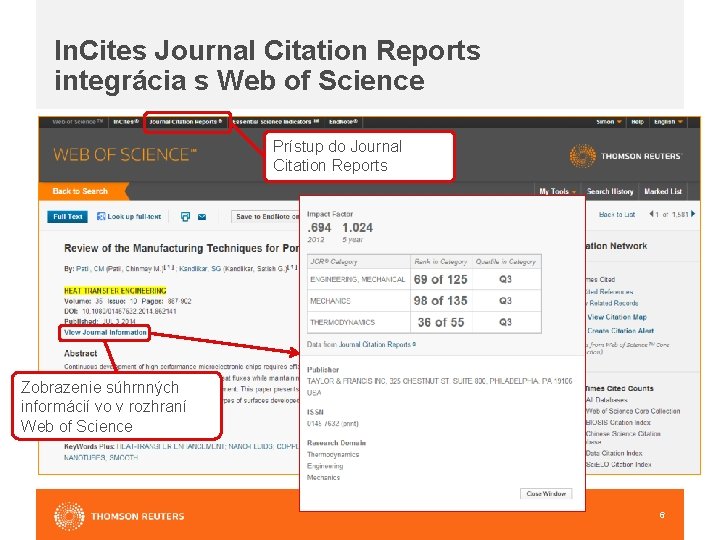This screenshot has width=720, height=540.
Task: Click View Journal Information link
Action: tap(105, 332)
